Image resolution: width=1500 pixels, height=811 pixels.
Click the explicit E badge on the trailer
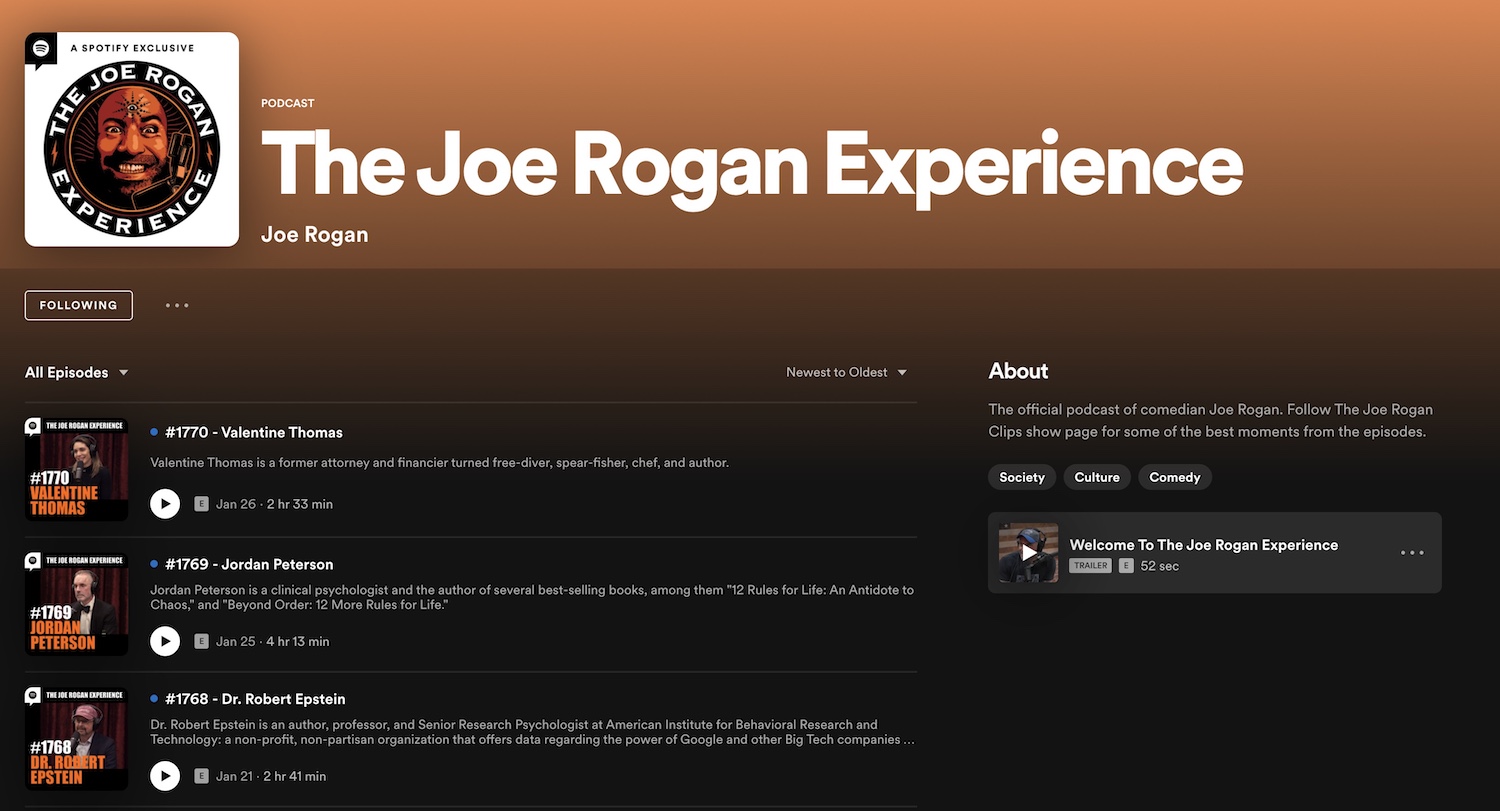[x=1126, y=566]
